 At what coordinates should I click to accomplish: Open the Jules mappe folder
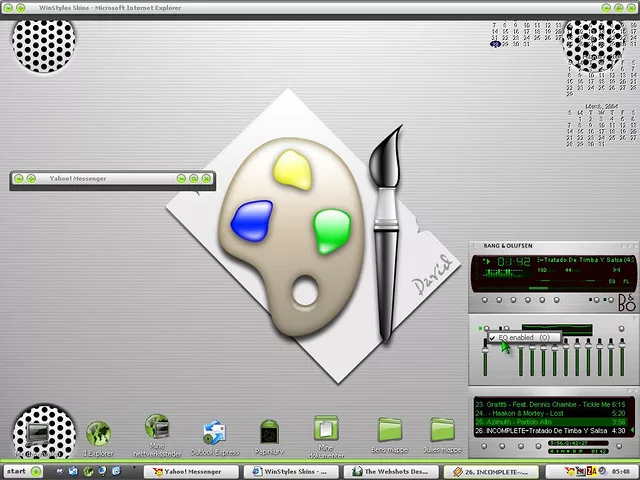pyautogui.click(x=442, y=430)
